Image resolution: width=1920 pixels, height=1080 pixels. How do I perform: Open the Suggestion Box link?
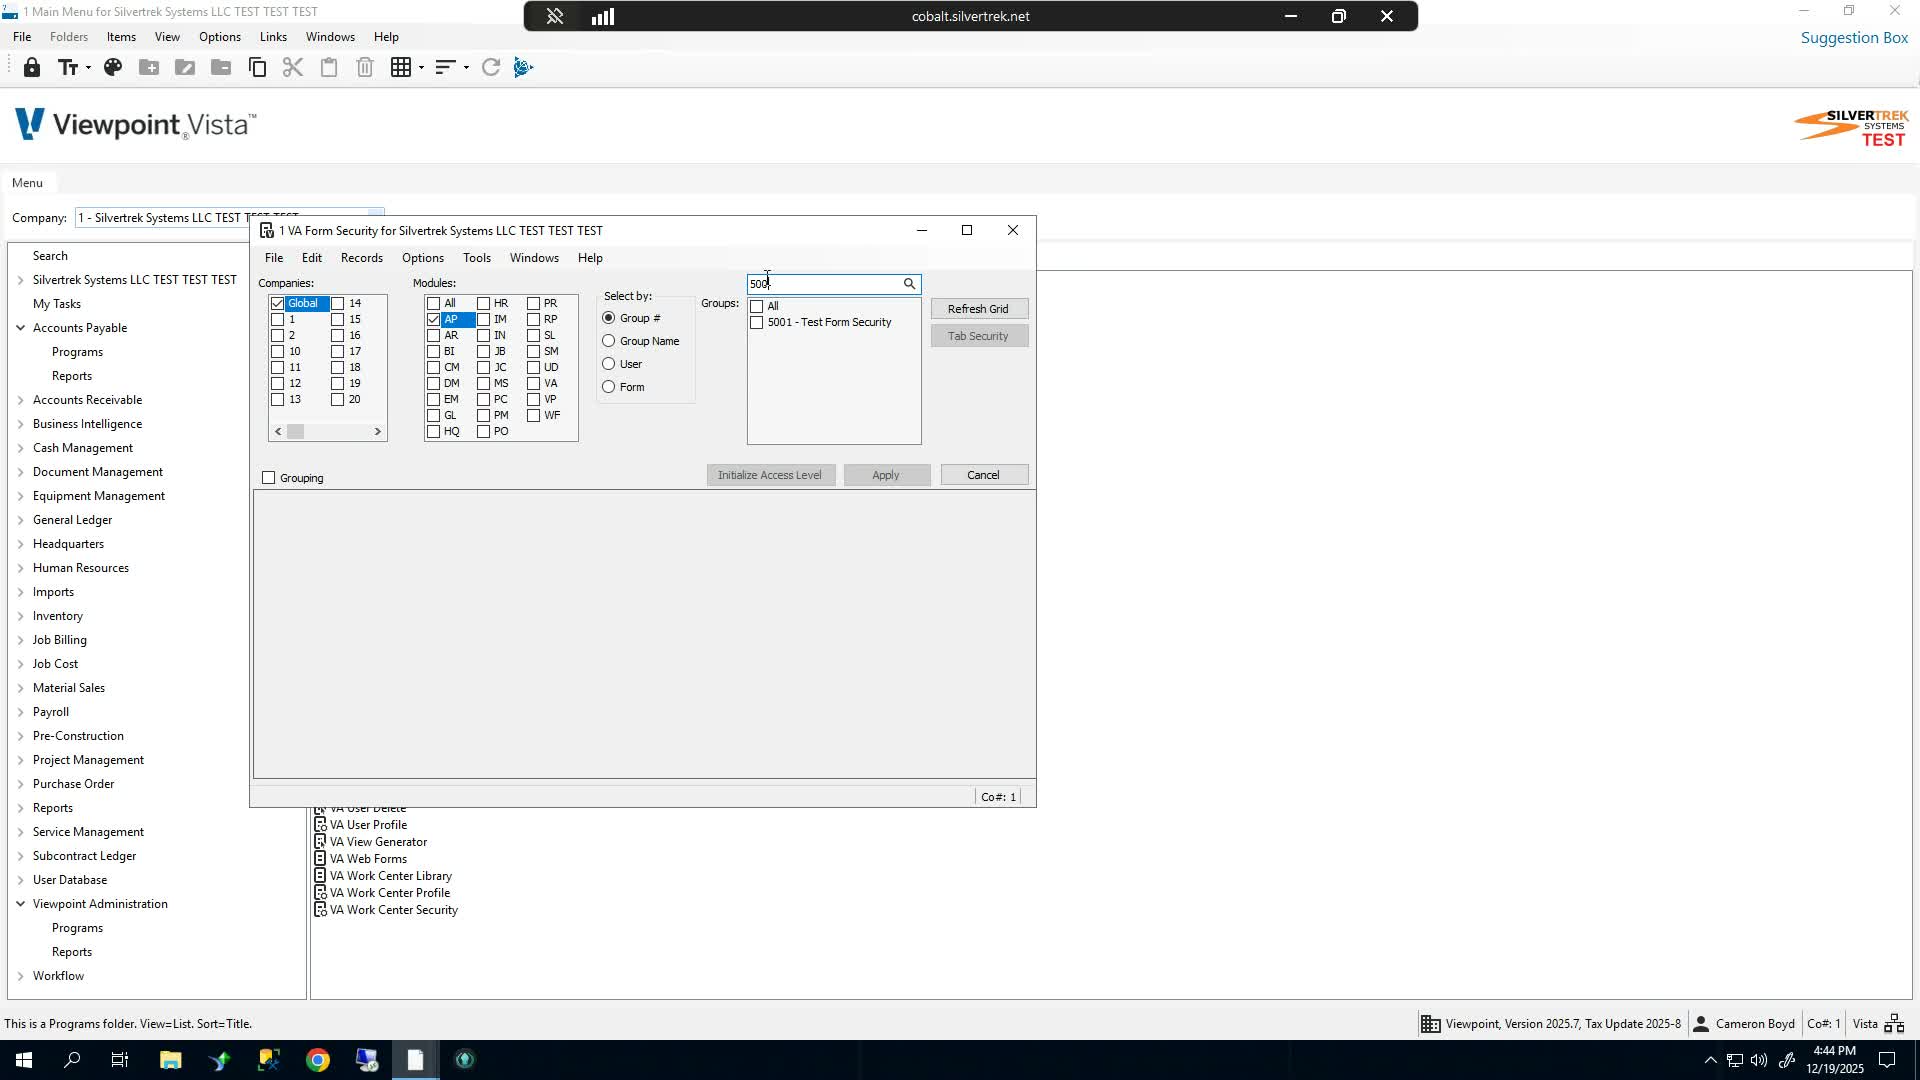(1854, 38)
